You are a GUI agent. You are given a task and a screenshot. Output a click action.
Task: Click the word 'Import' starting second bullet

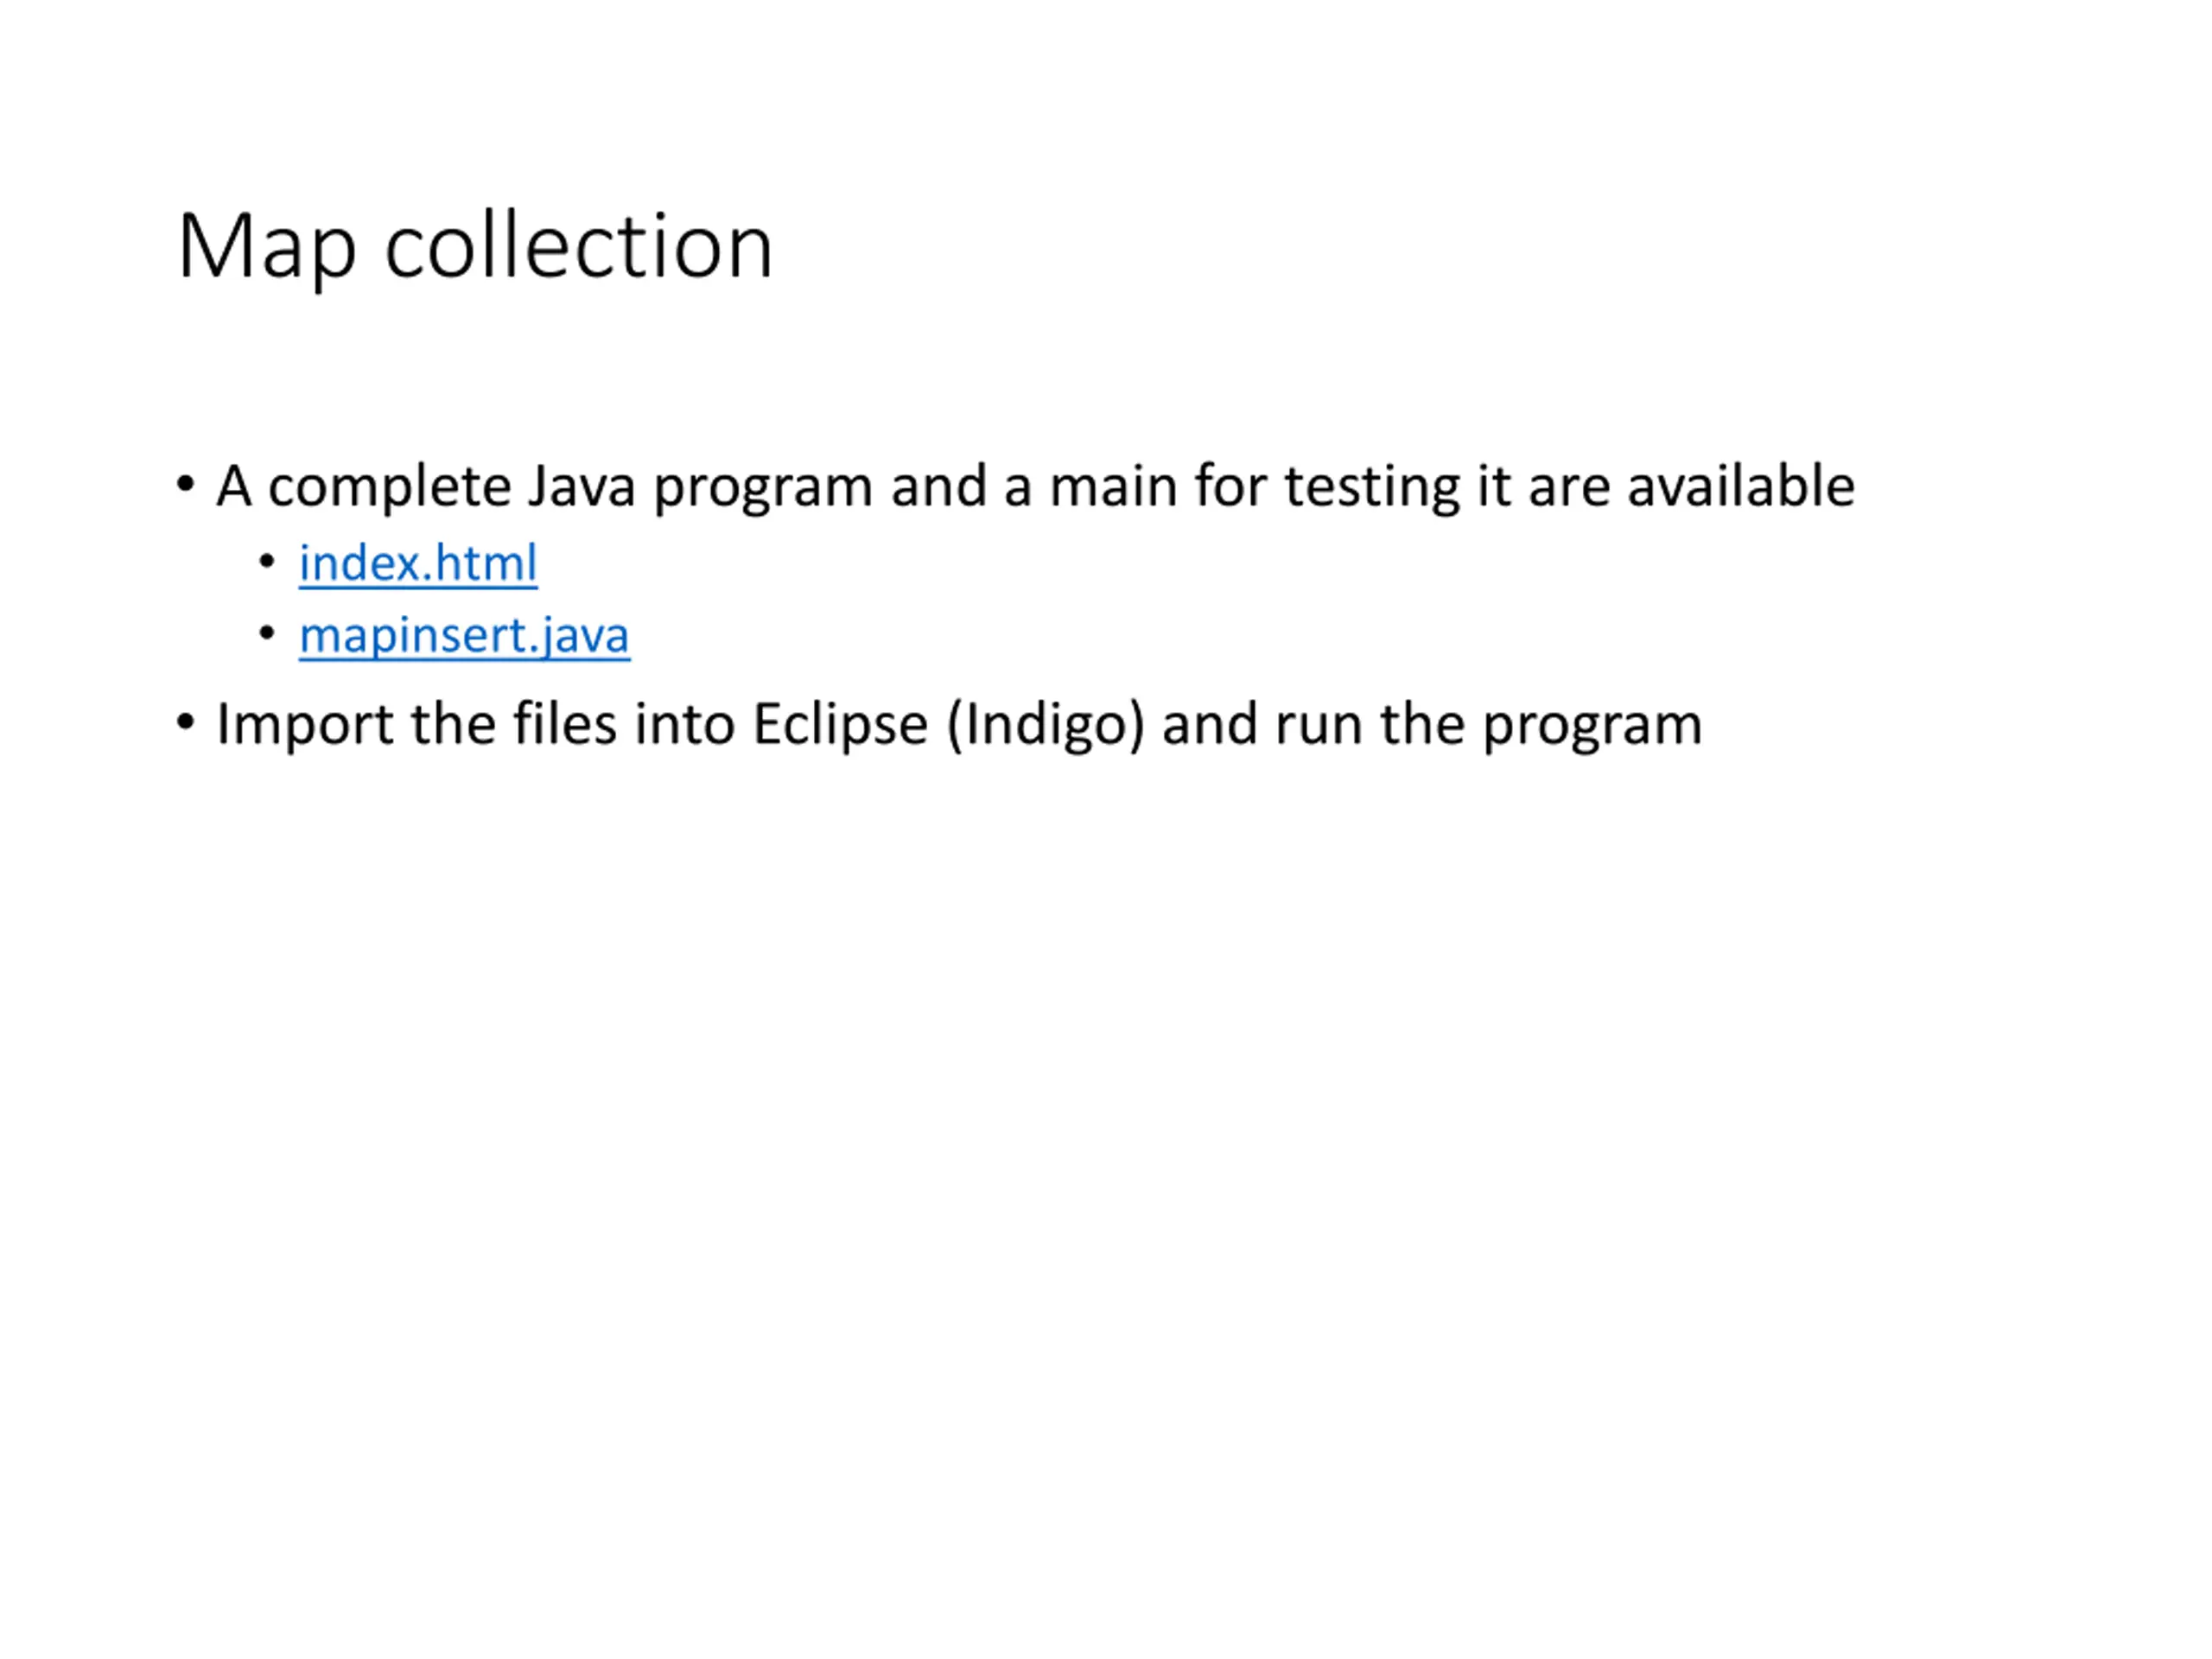pos(305,725)
